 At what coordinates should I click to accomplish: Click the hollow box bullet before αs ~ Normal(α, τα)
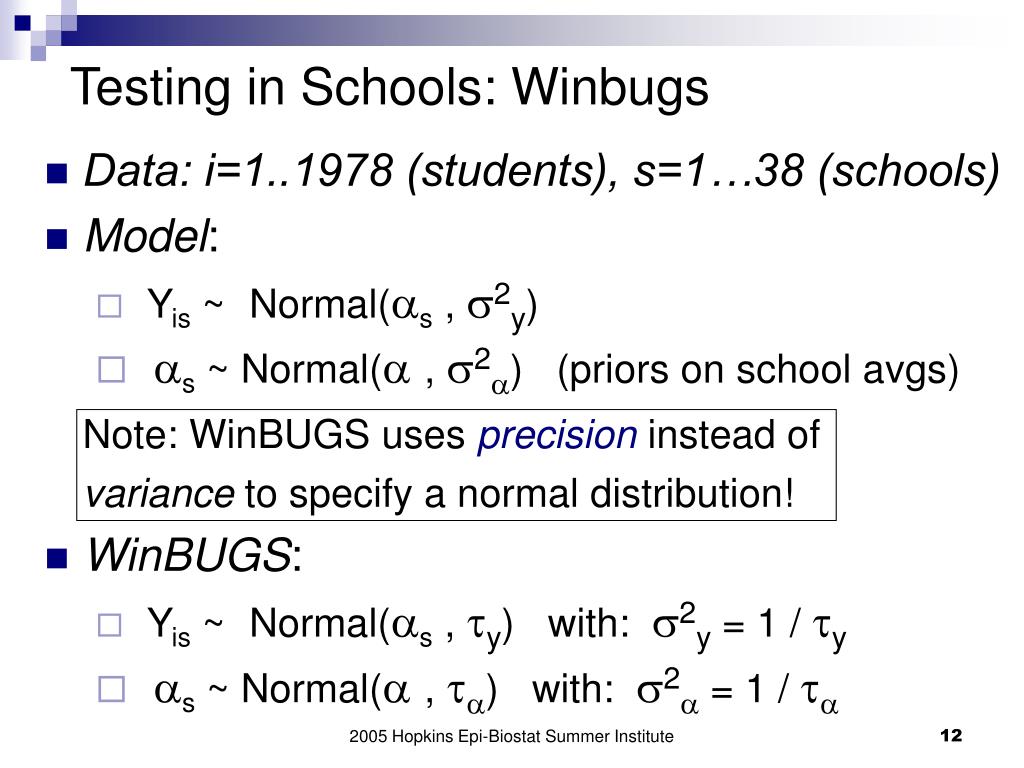(111, 689)
